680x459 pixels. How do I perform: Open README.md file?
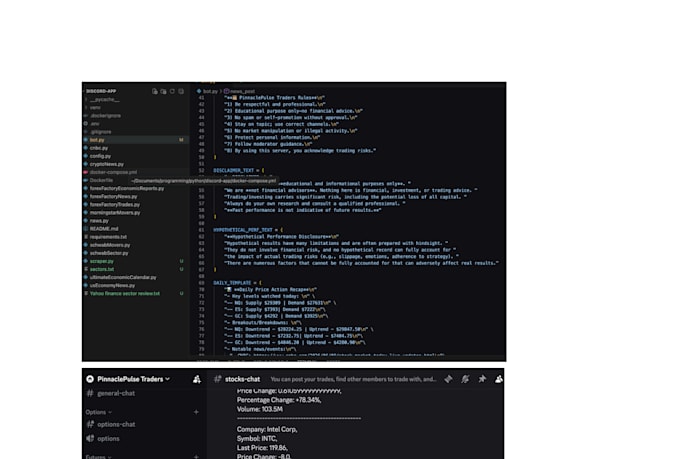click(x=104, y=229)
